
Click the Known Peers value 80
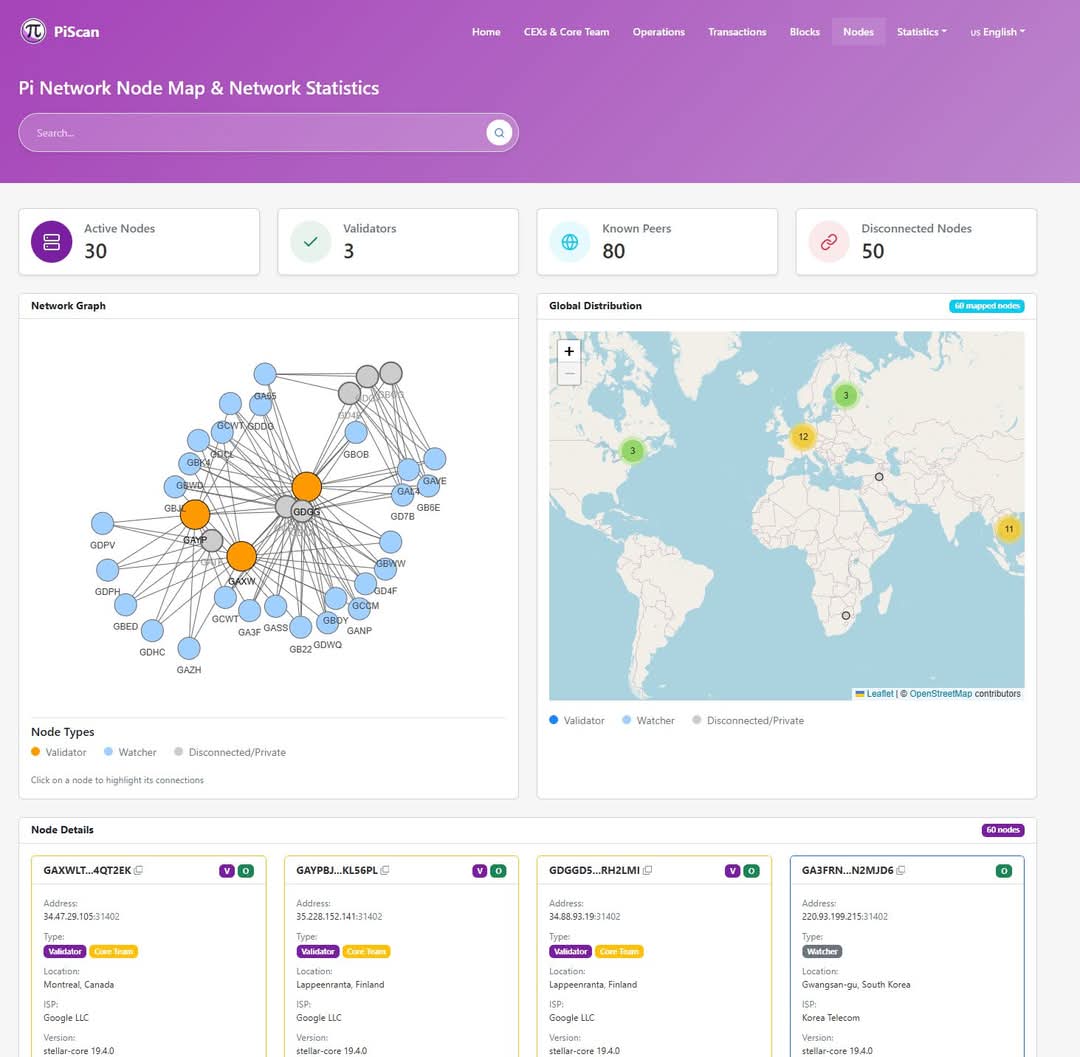click(x=614, y=251)
